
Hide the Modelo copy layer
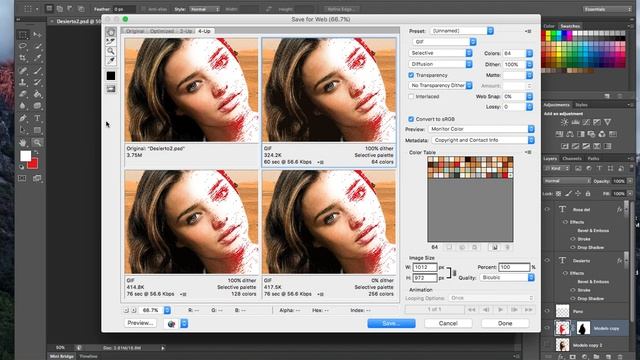click(547, 328)
